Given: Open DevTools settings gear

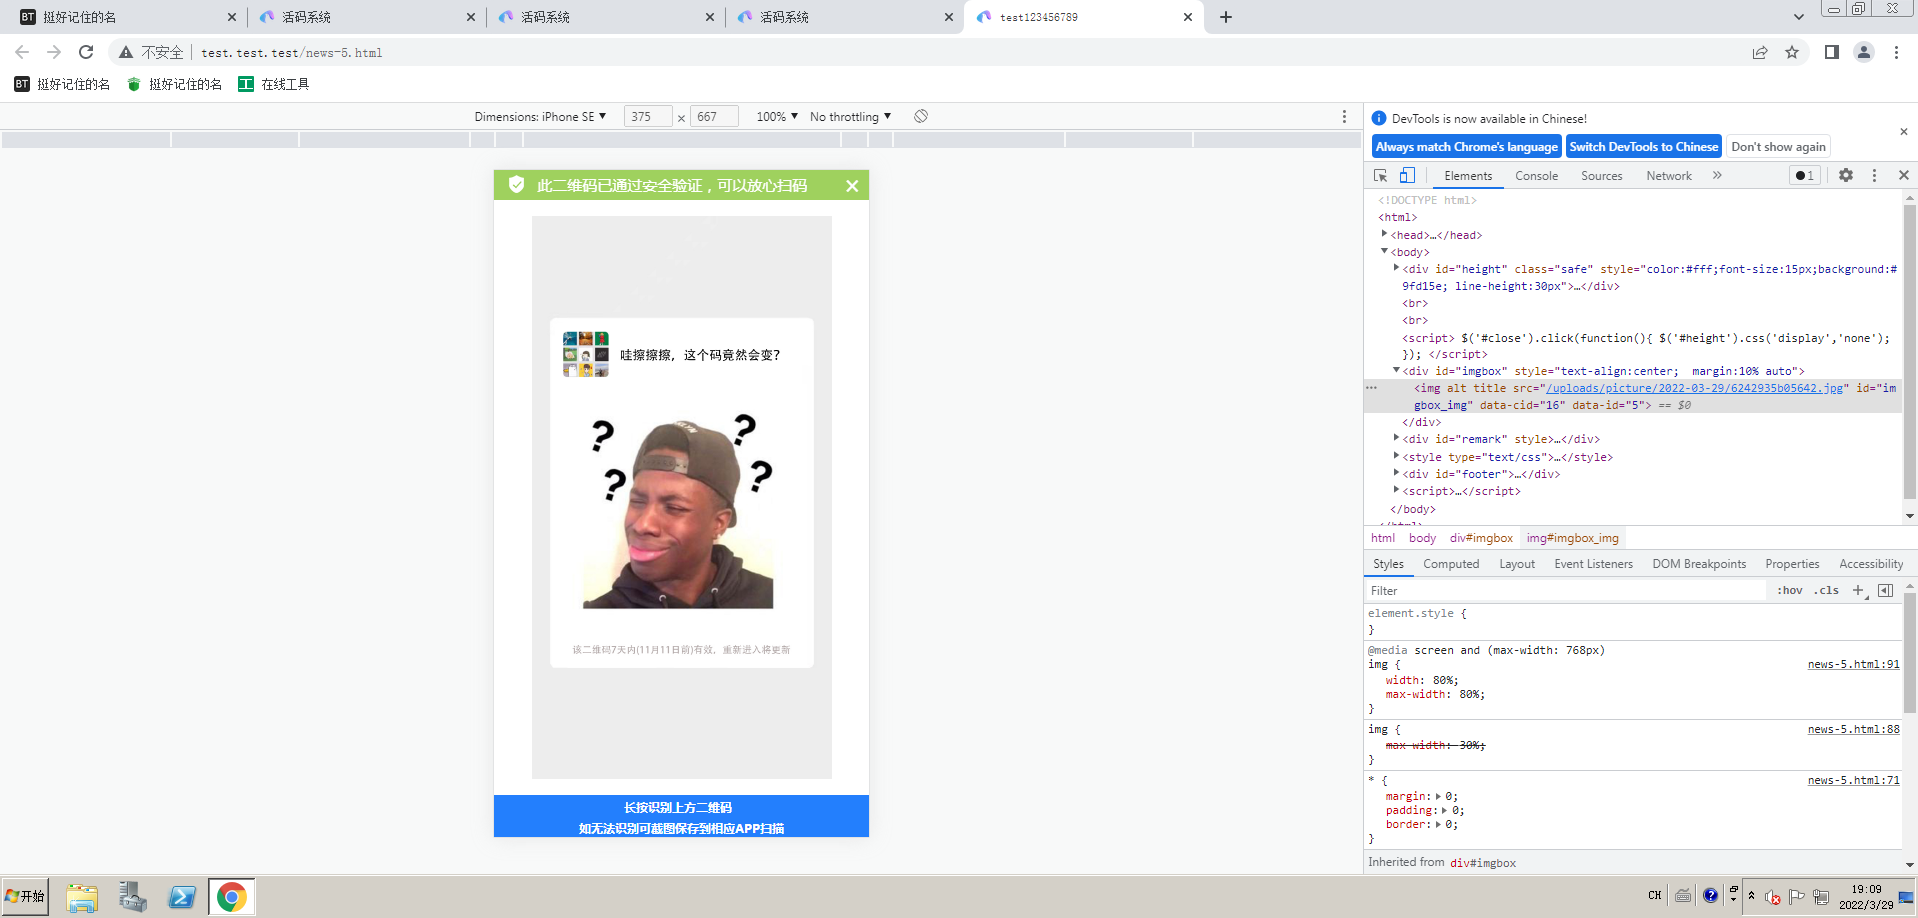Looking at the screenshot, I should [1846, 175].
